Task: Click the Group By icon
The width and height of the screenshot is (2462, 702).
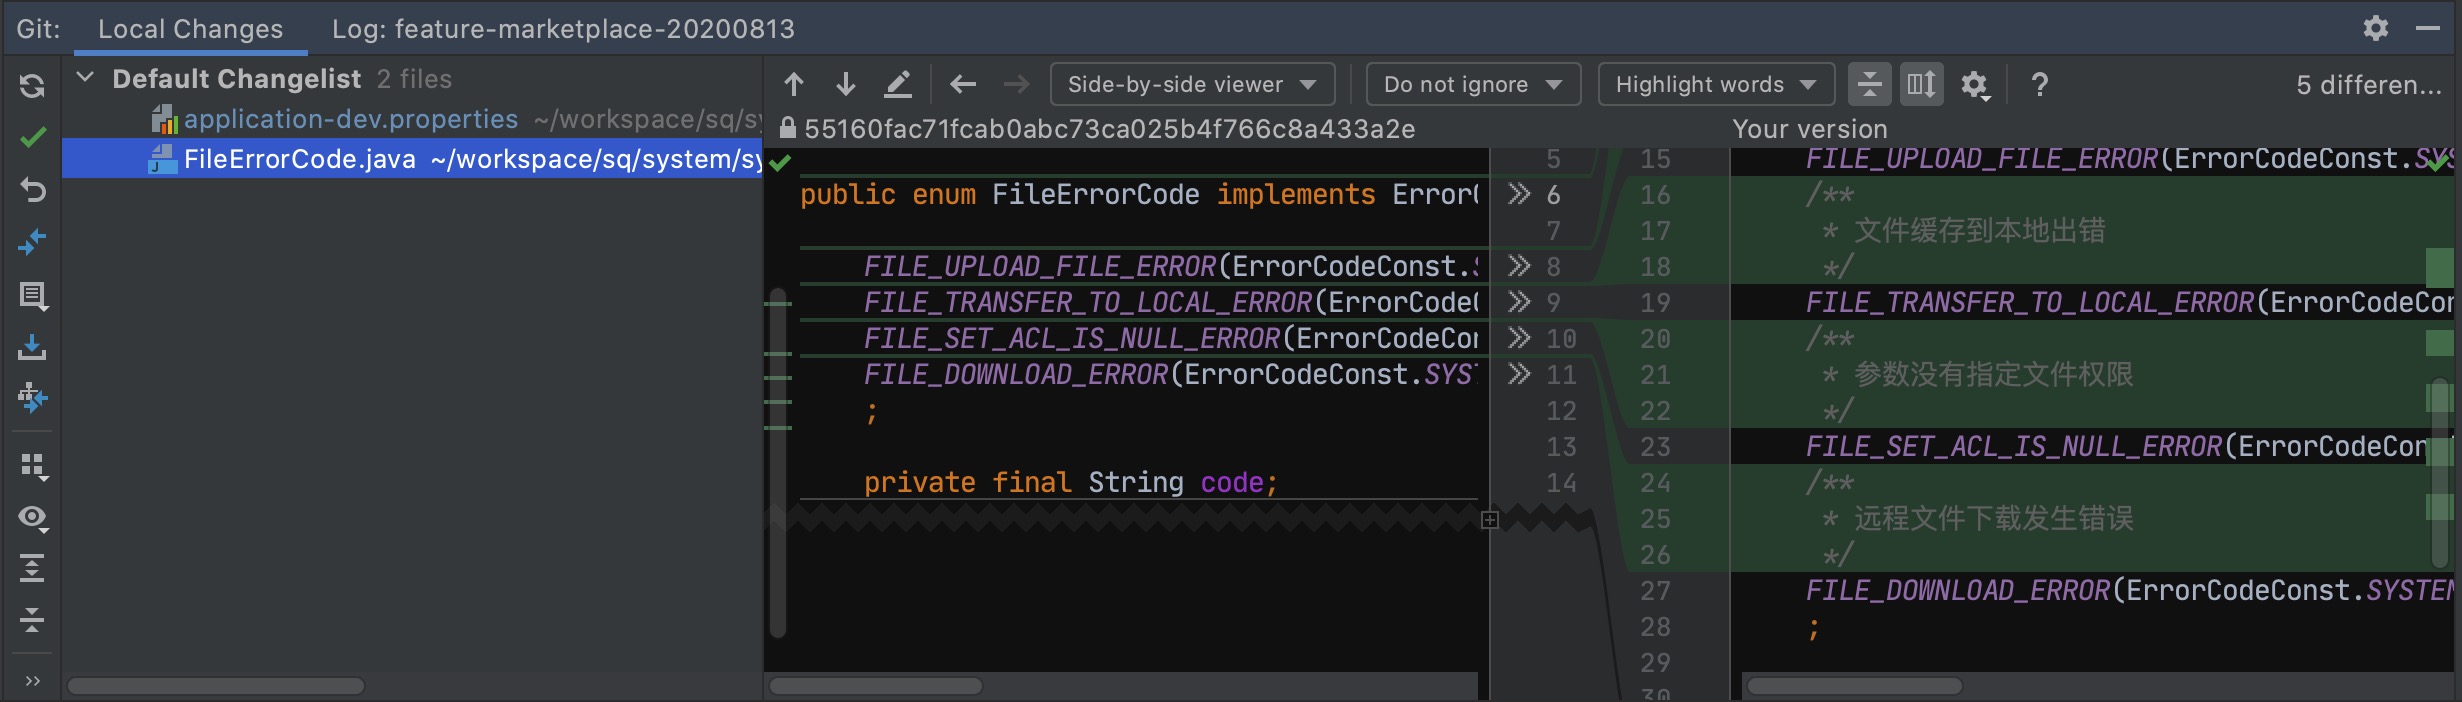Action: [32, 465]
